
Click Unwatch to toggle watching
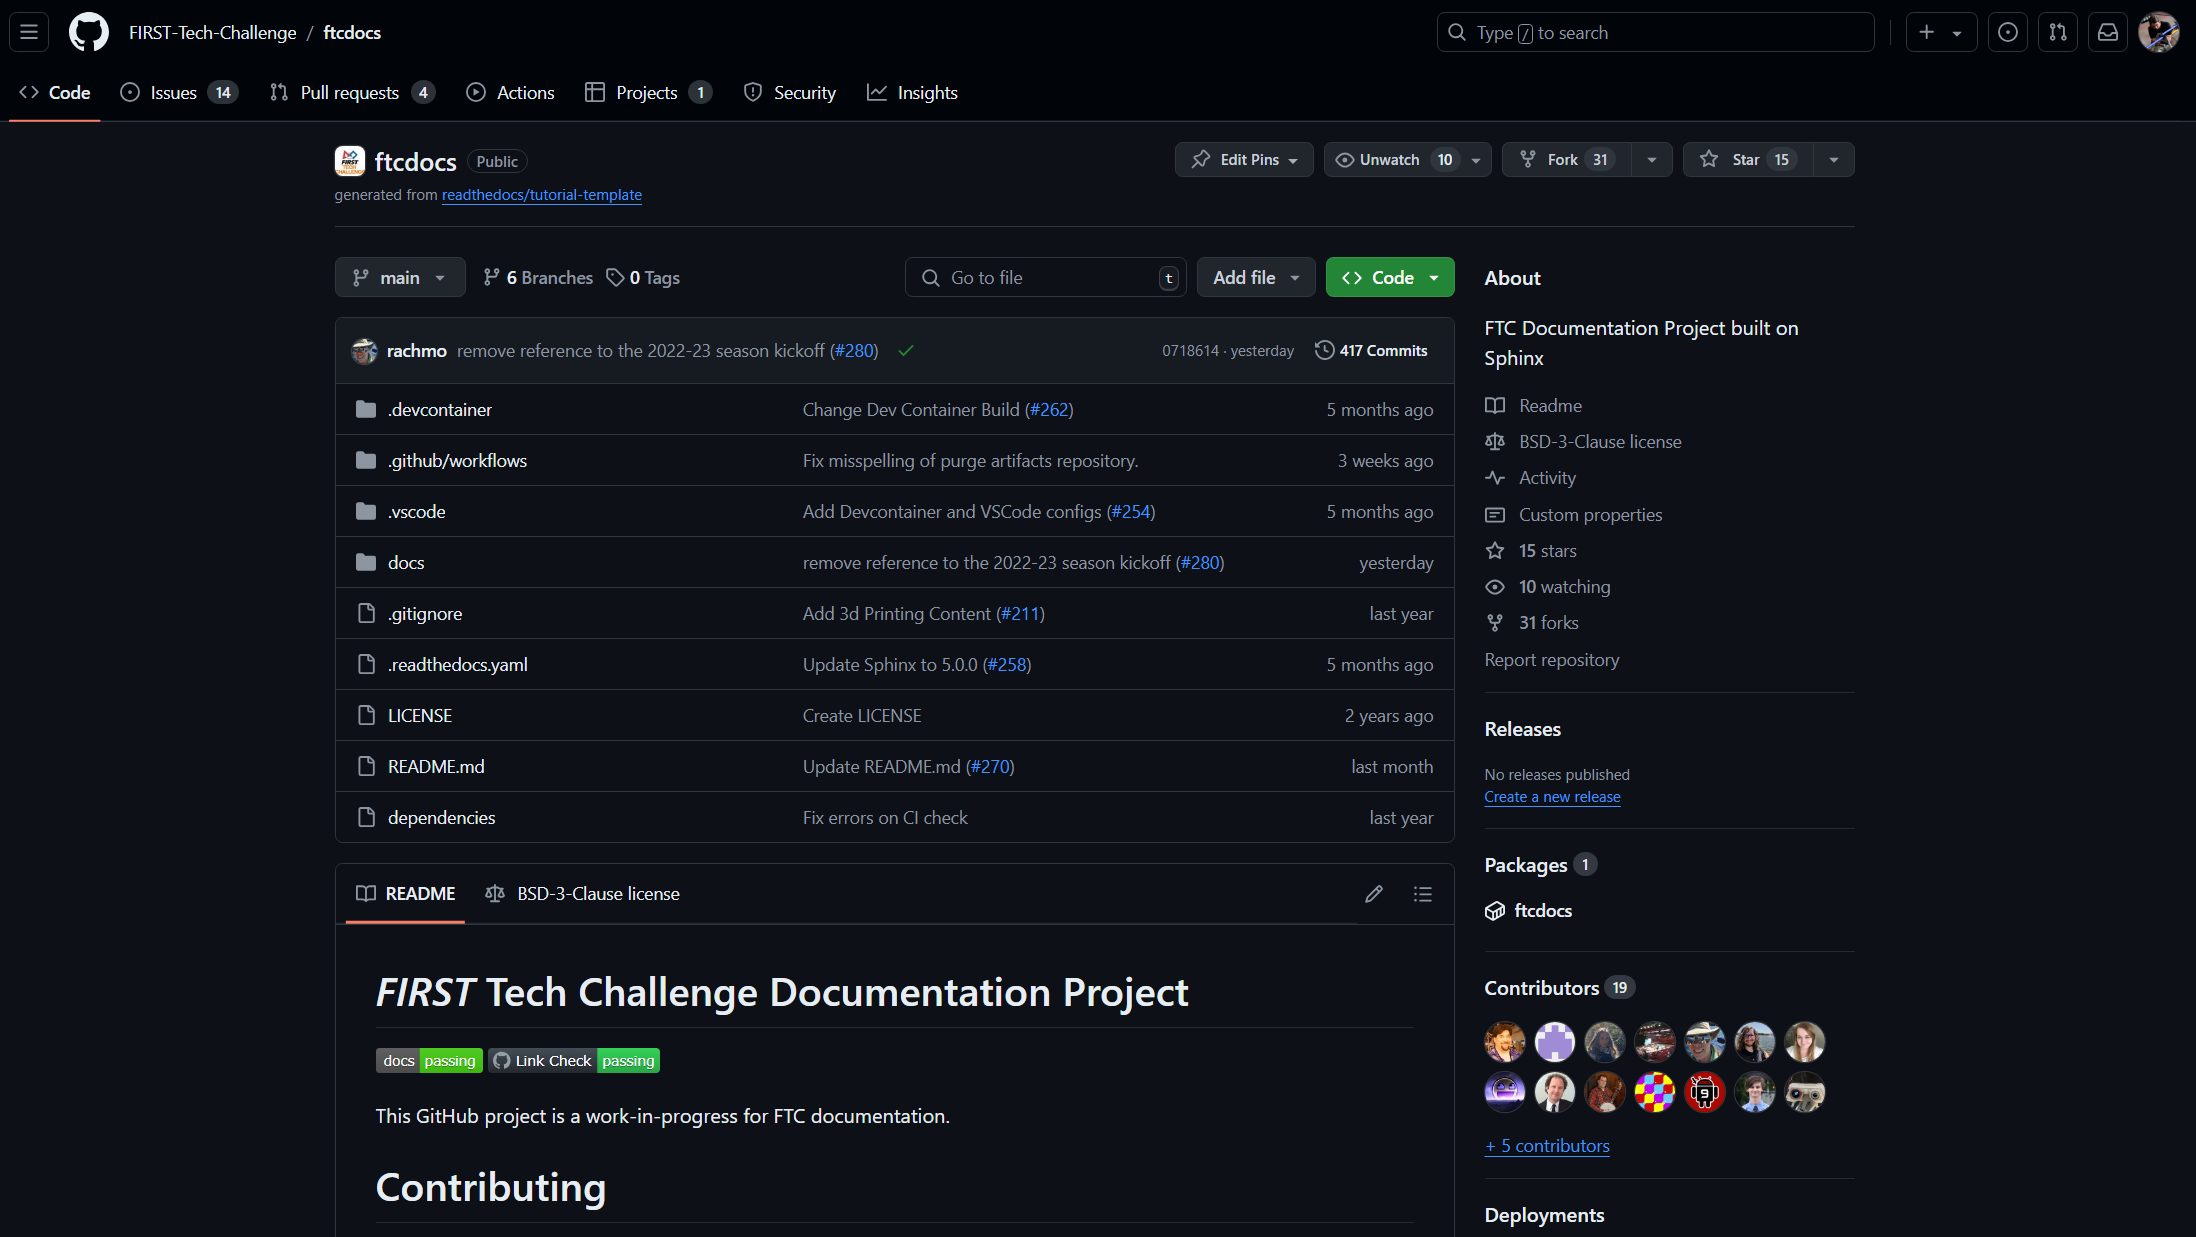click(x=1389, y=160)
